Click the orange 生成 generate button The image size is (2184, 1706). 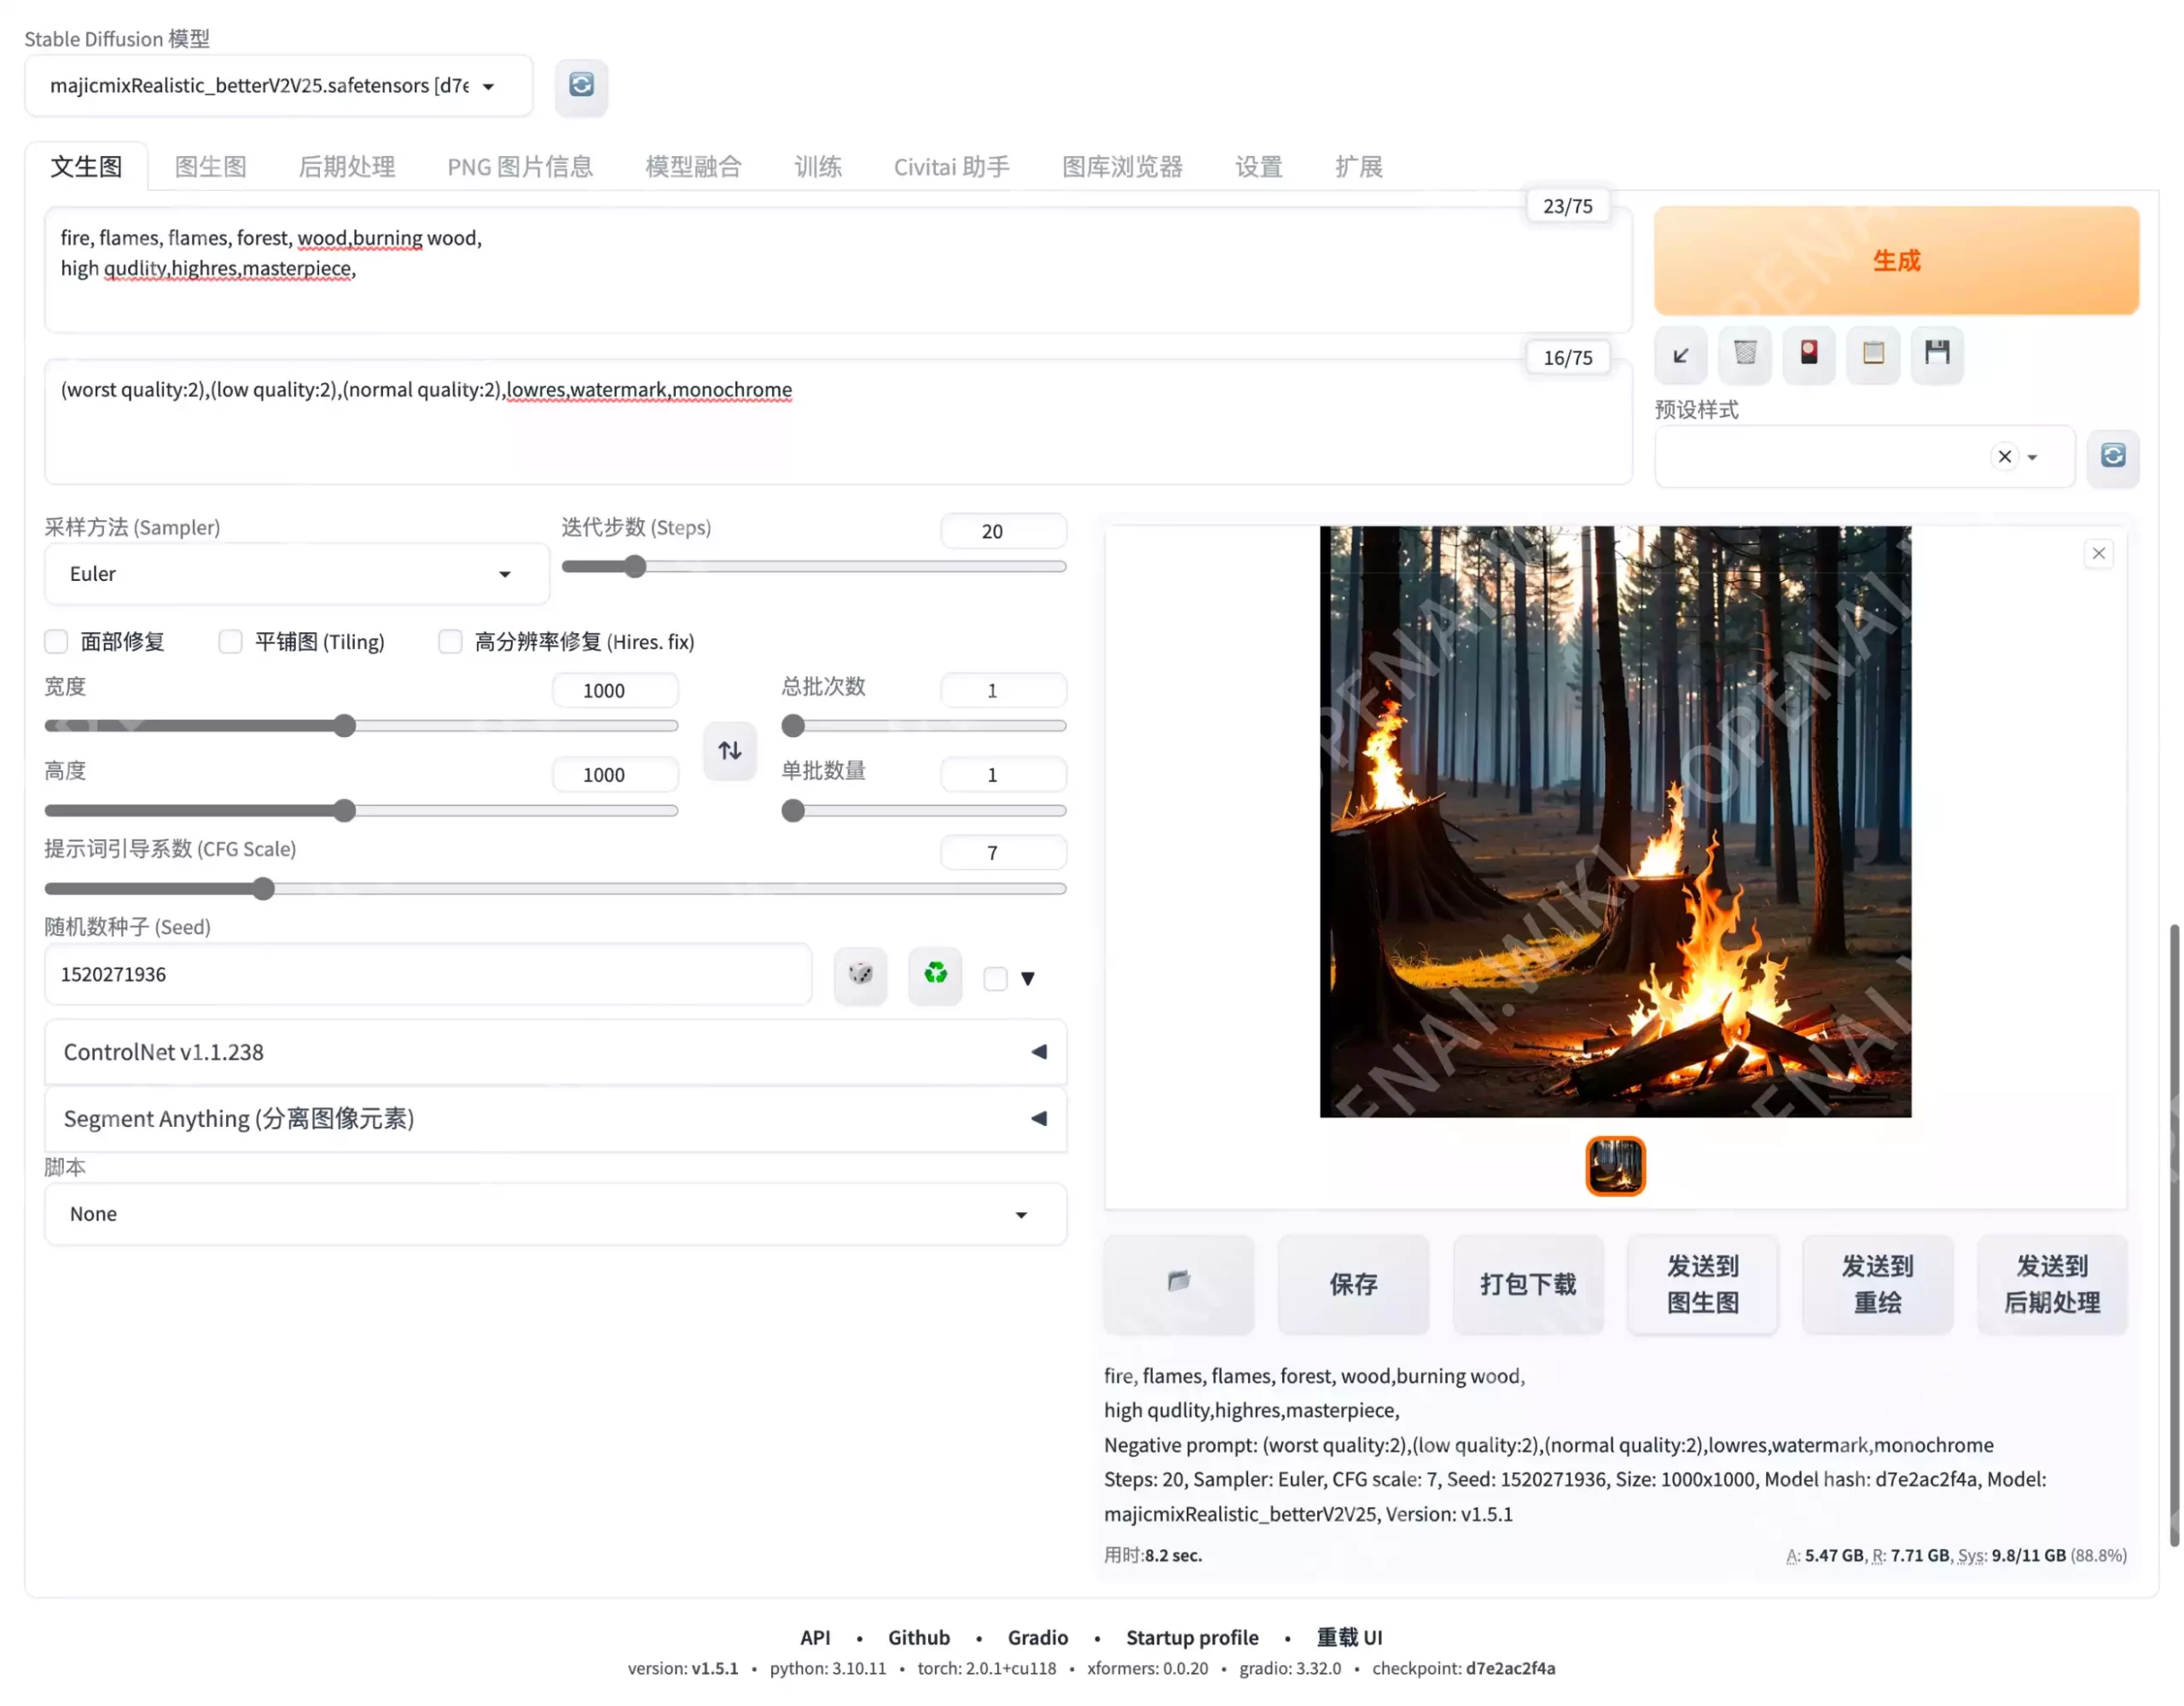tap(1897, 261)
